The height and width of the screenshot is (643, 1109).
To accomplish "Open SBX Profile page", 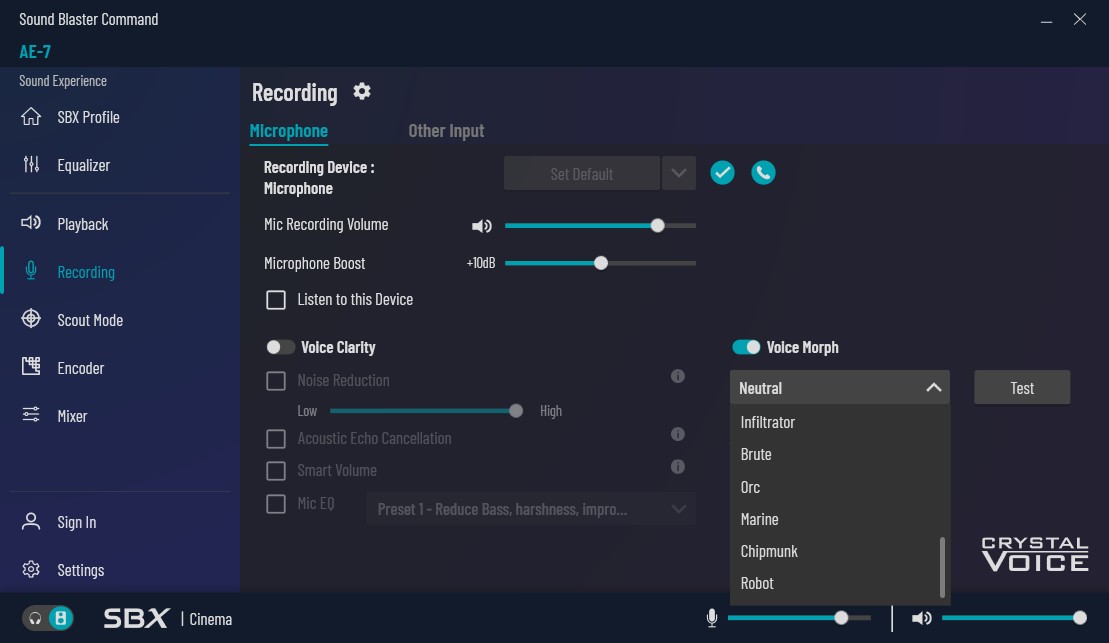I will (88, 117).
